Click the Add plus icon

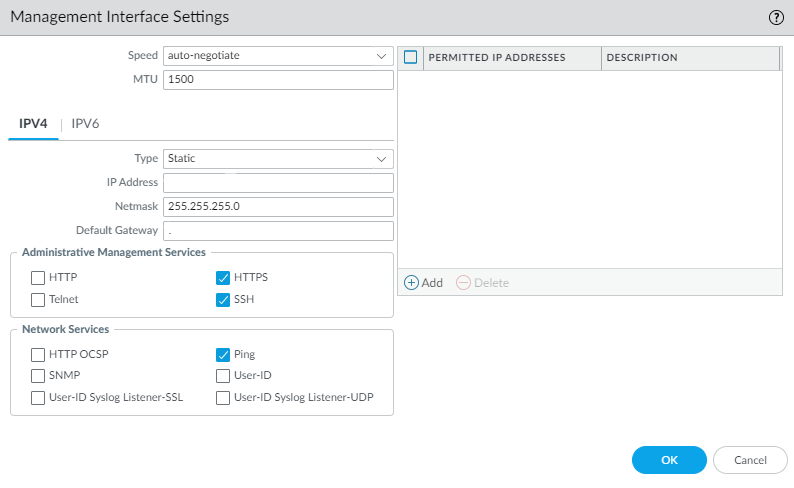coord(411,283)
